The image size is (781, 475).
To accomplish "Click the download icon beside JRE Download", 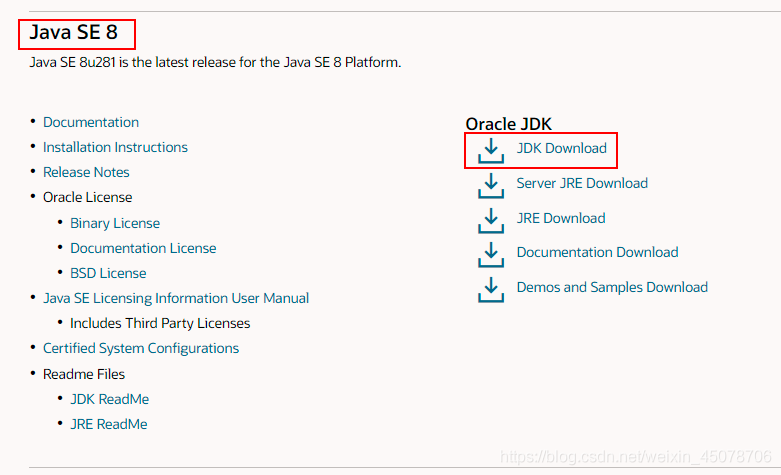I will [491, 219].
